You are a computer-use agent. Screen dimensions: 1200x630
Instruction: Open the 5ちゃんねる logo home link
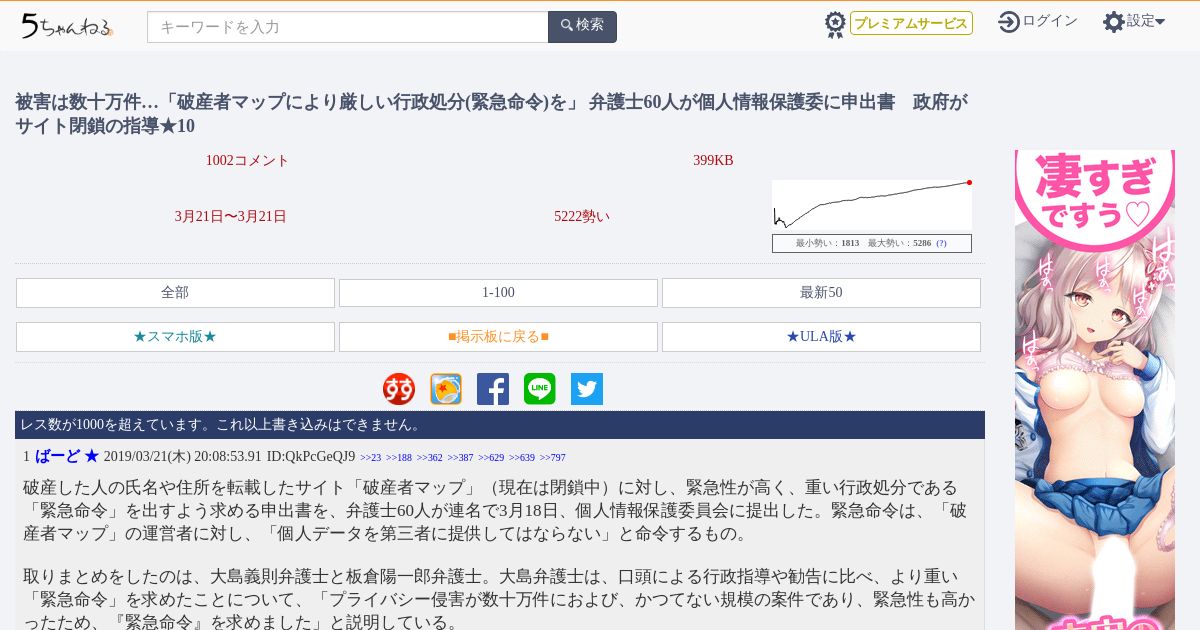[x=66, y=26]
